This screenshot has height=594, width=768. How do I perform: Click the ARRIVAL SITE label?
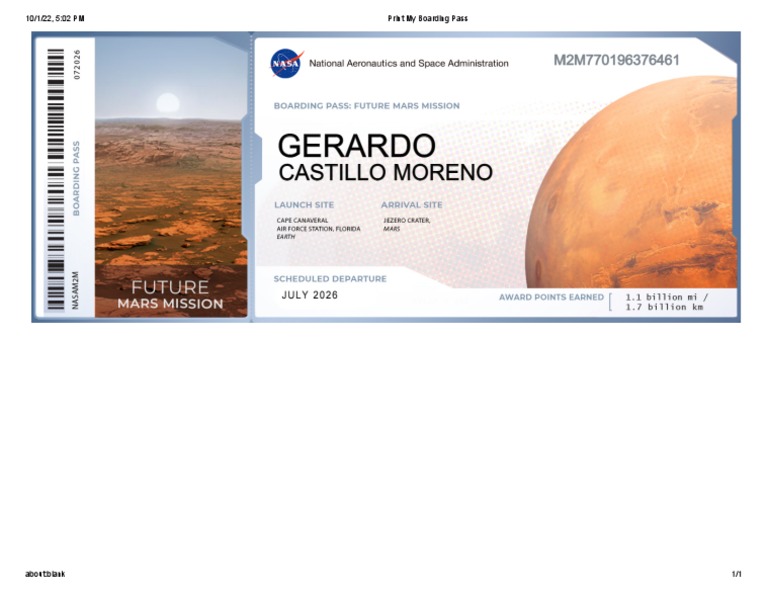click(x=411, y=205)
